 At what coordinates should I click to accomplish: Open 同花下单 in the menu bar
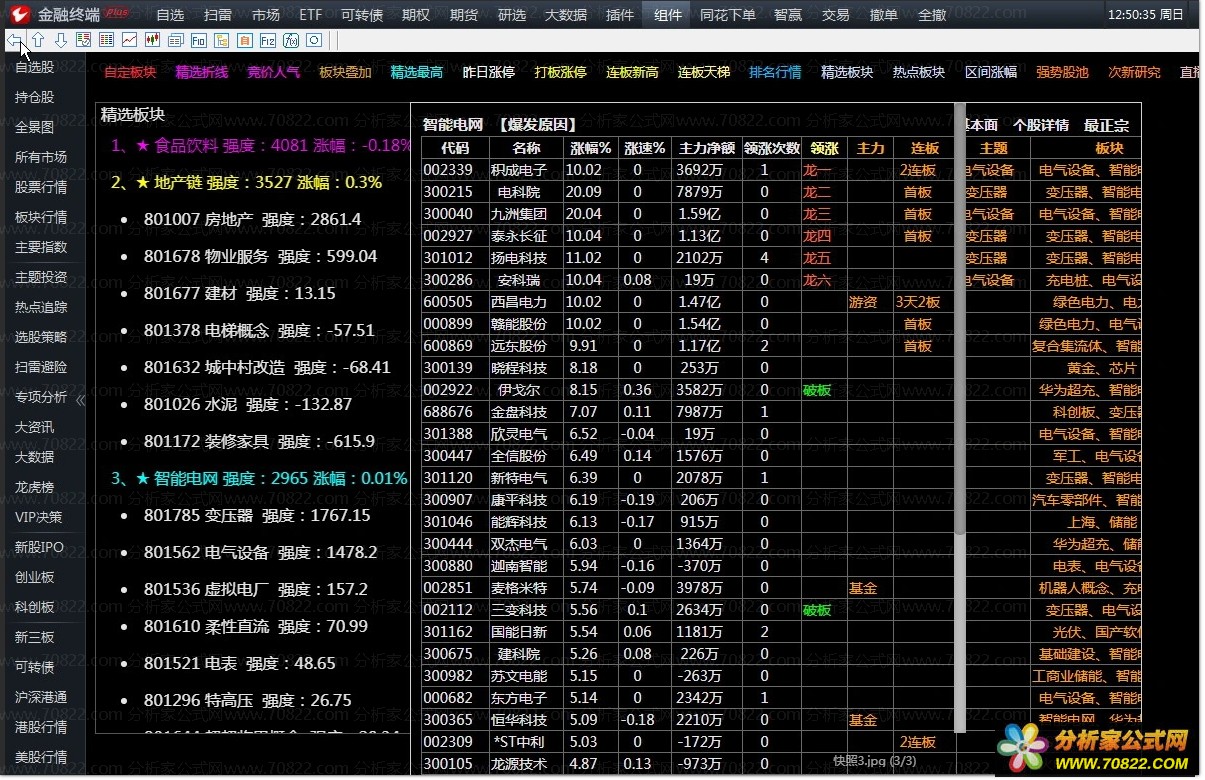coord(727,15)
